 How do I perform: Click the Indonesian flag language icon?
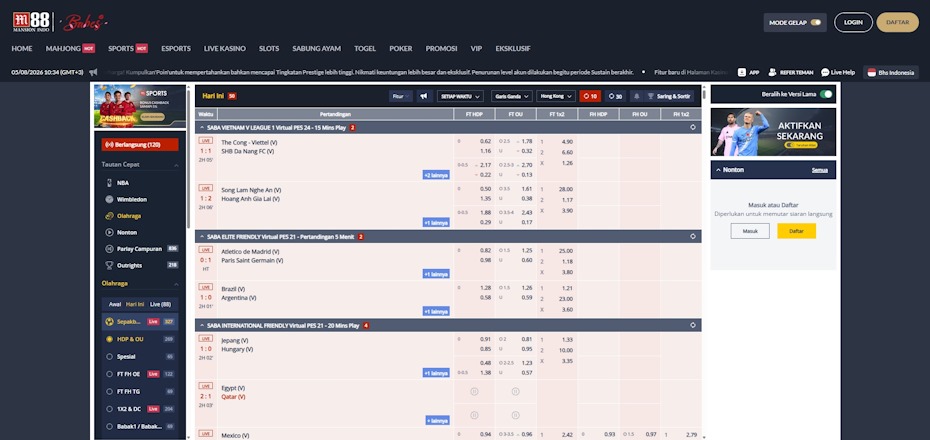[x=871, y=72]
